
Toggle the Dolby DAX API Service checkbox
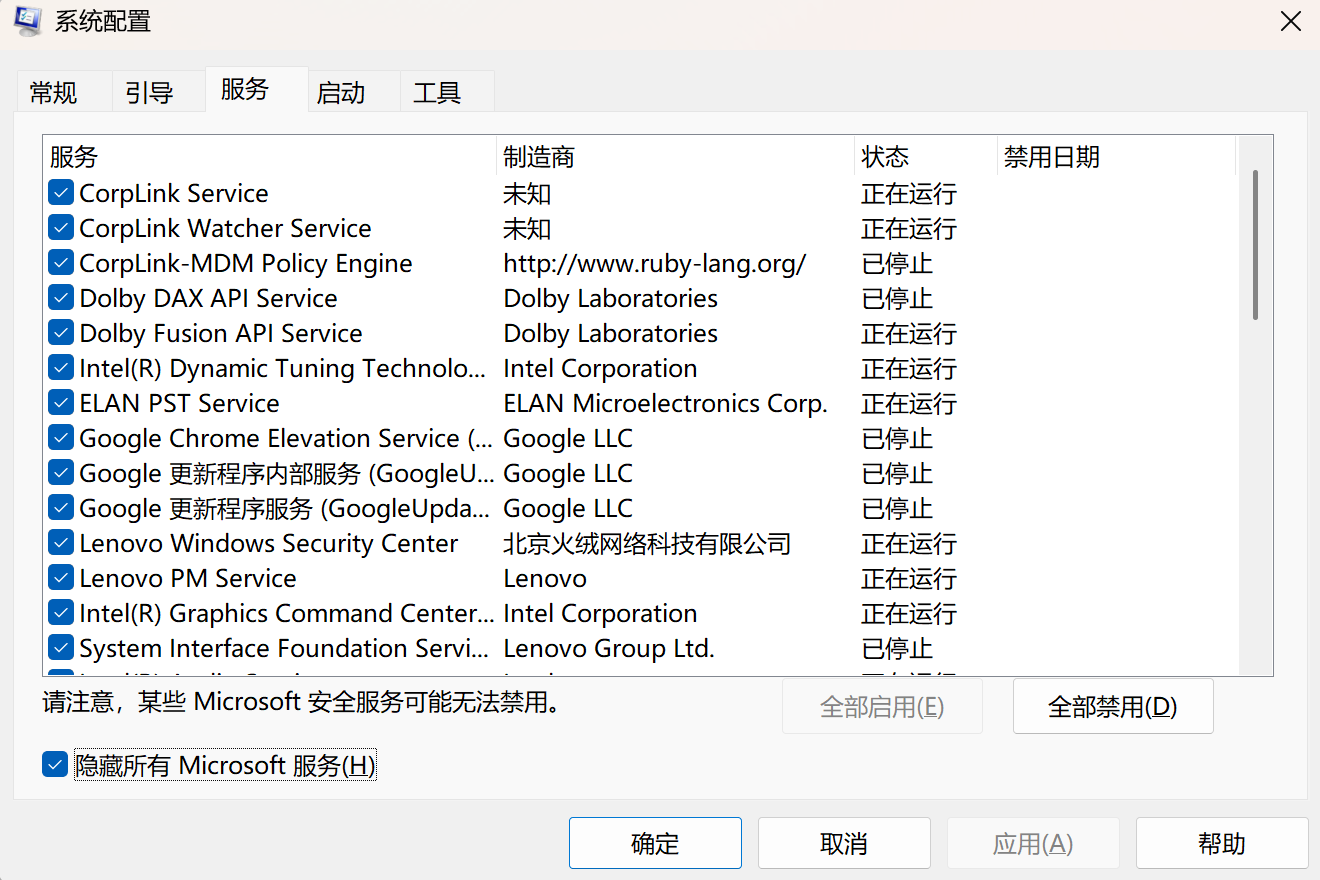[x=61, y=298]
